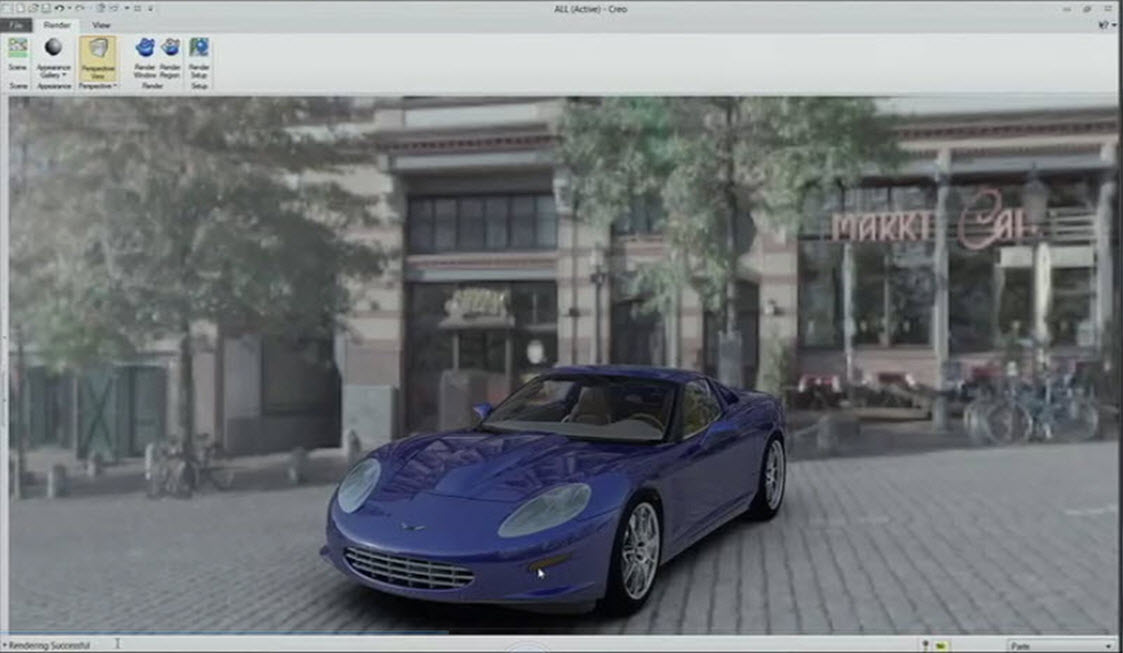
Task: Click the 'Rendering Successful' status message
Action: (49, 645)
